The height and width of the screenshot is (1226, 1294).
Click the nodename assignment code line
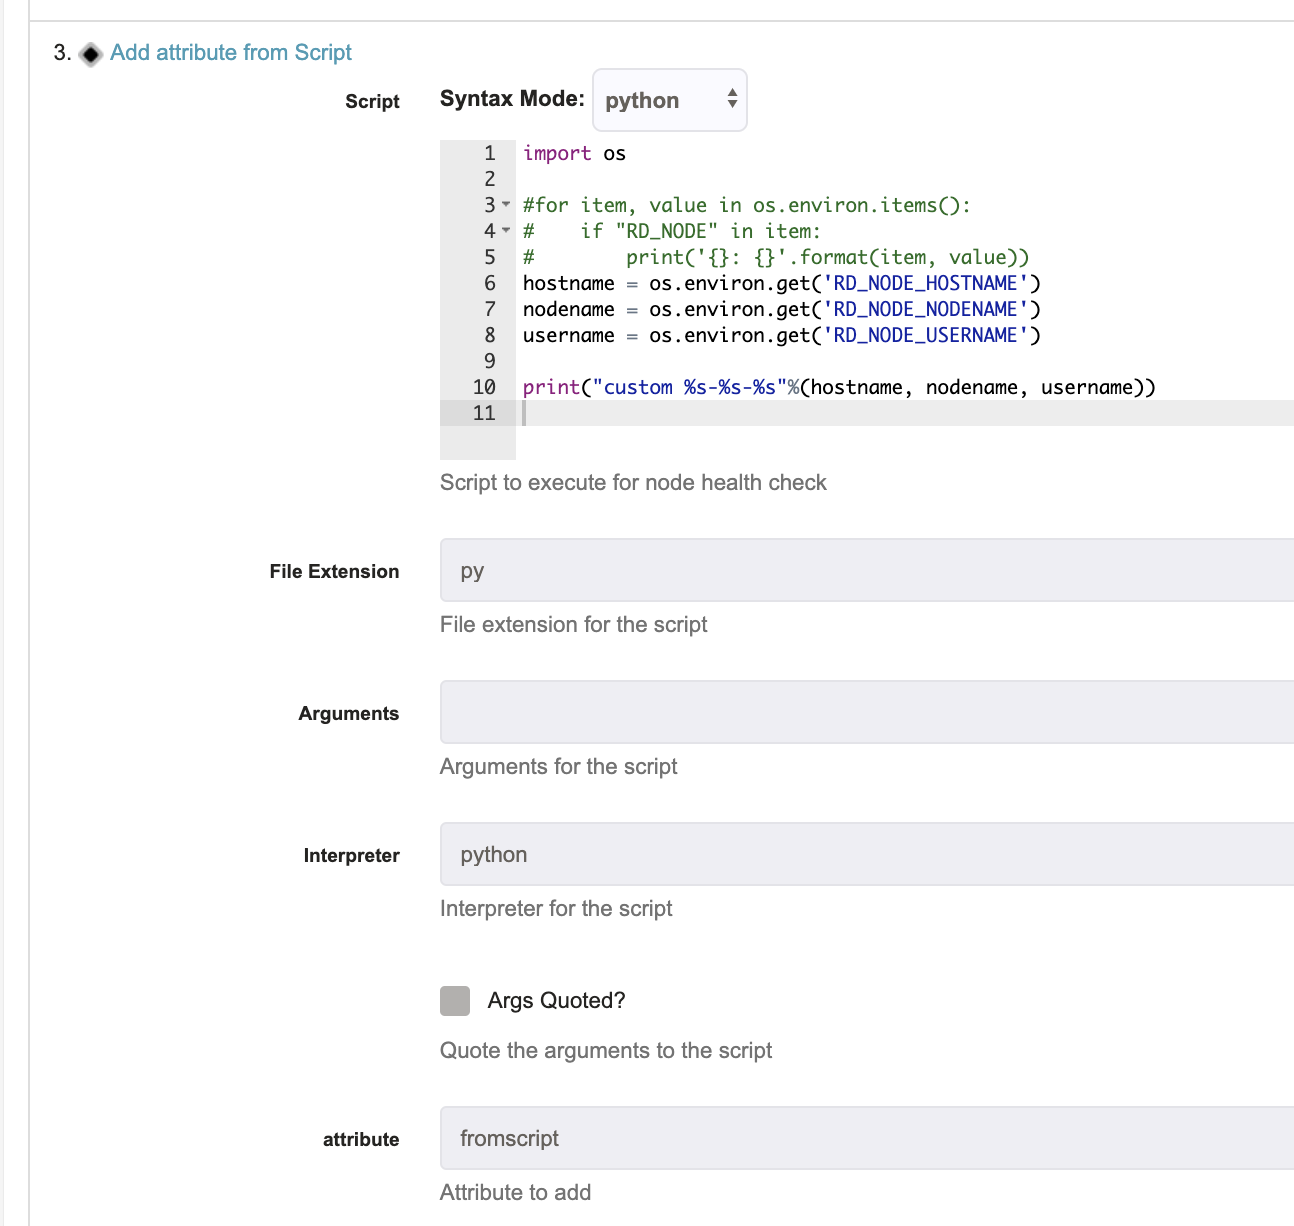click(781, 309)
